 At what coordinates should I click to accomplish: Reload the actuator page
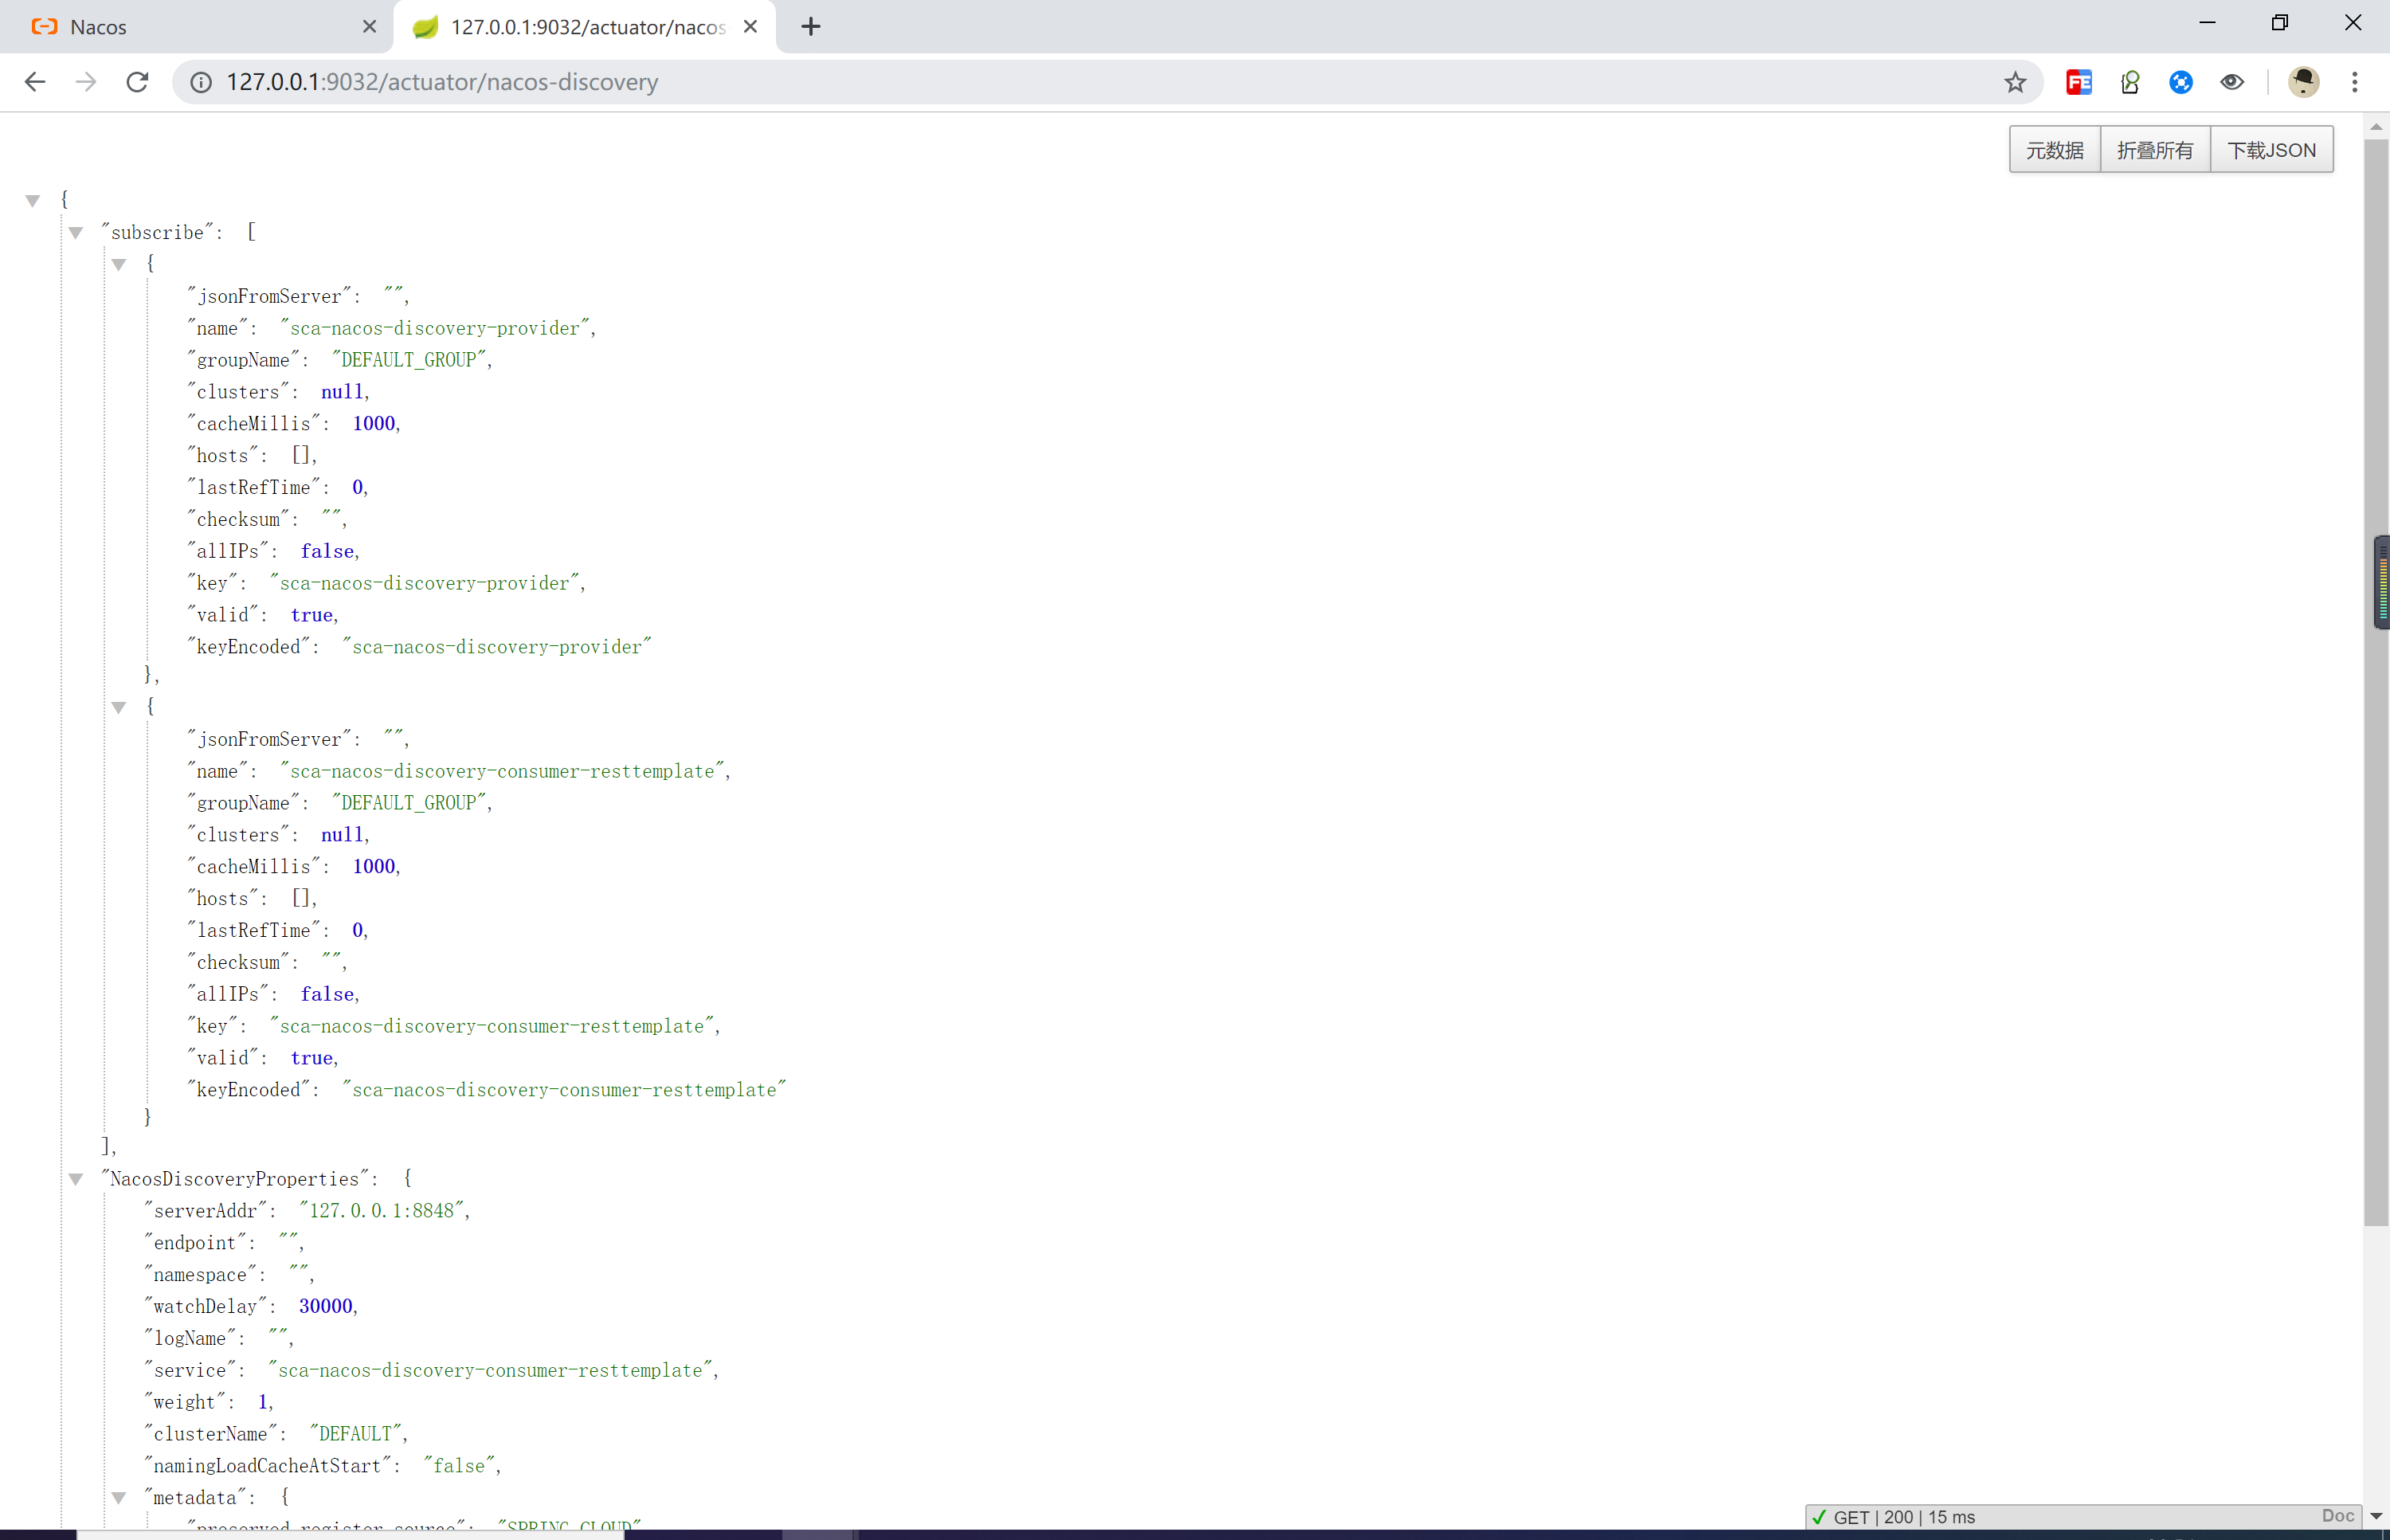[x=138, y=82]
